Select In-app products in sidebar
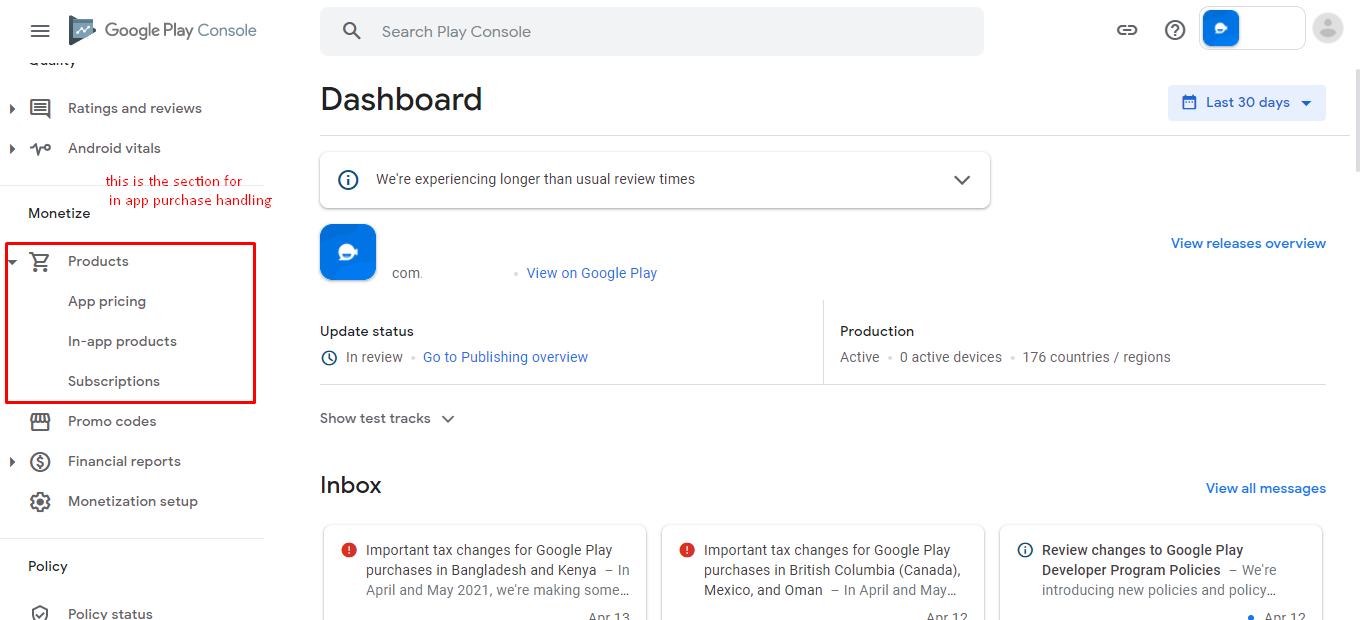 click(122, 342)
